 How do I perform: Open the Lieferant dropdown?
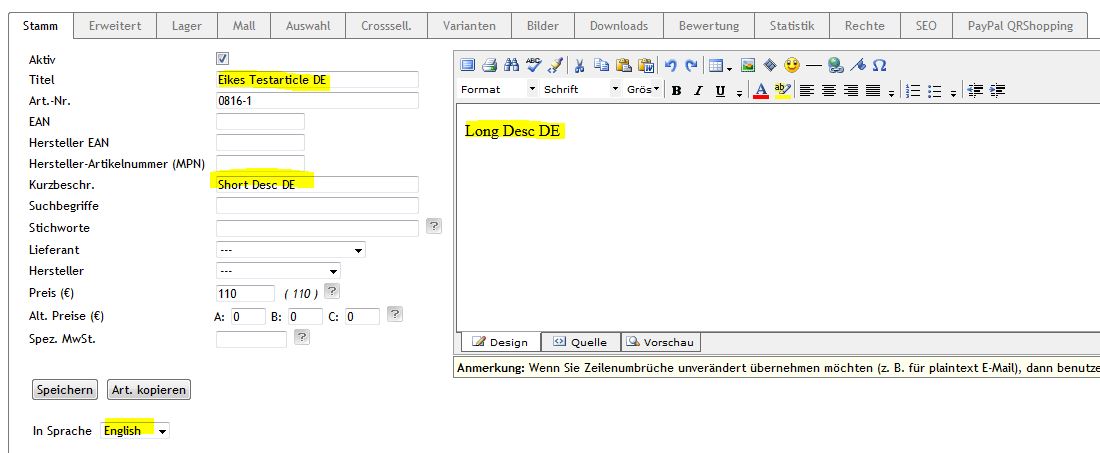(290, 249)
